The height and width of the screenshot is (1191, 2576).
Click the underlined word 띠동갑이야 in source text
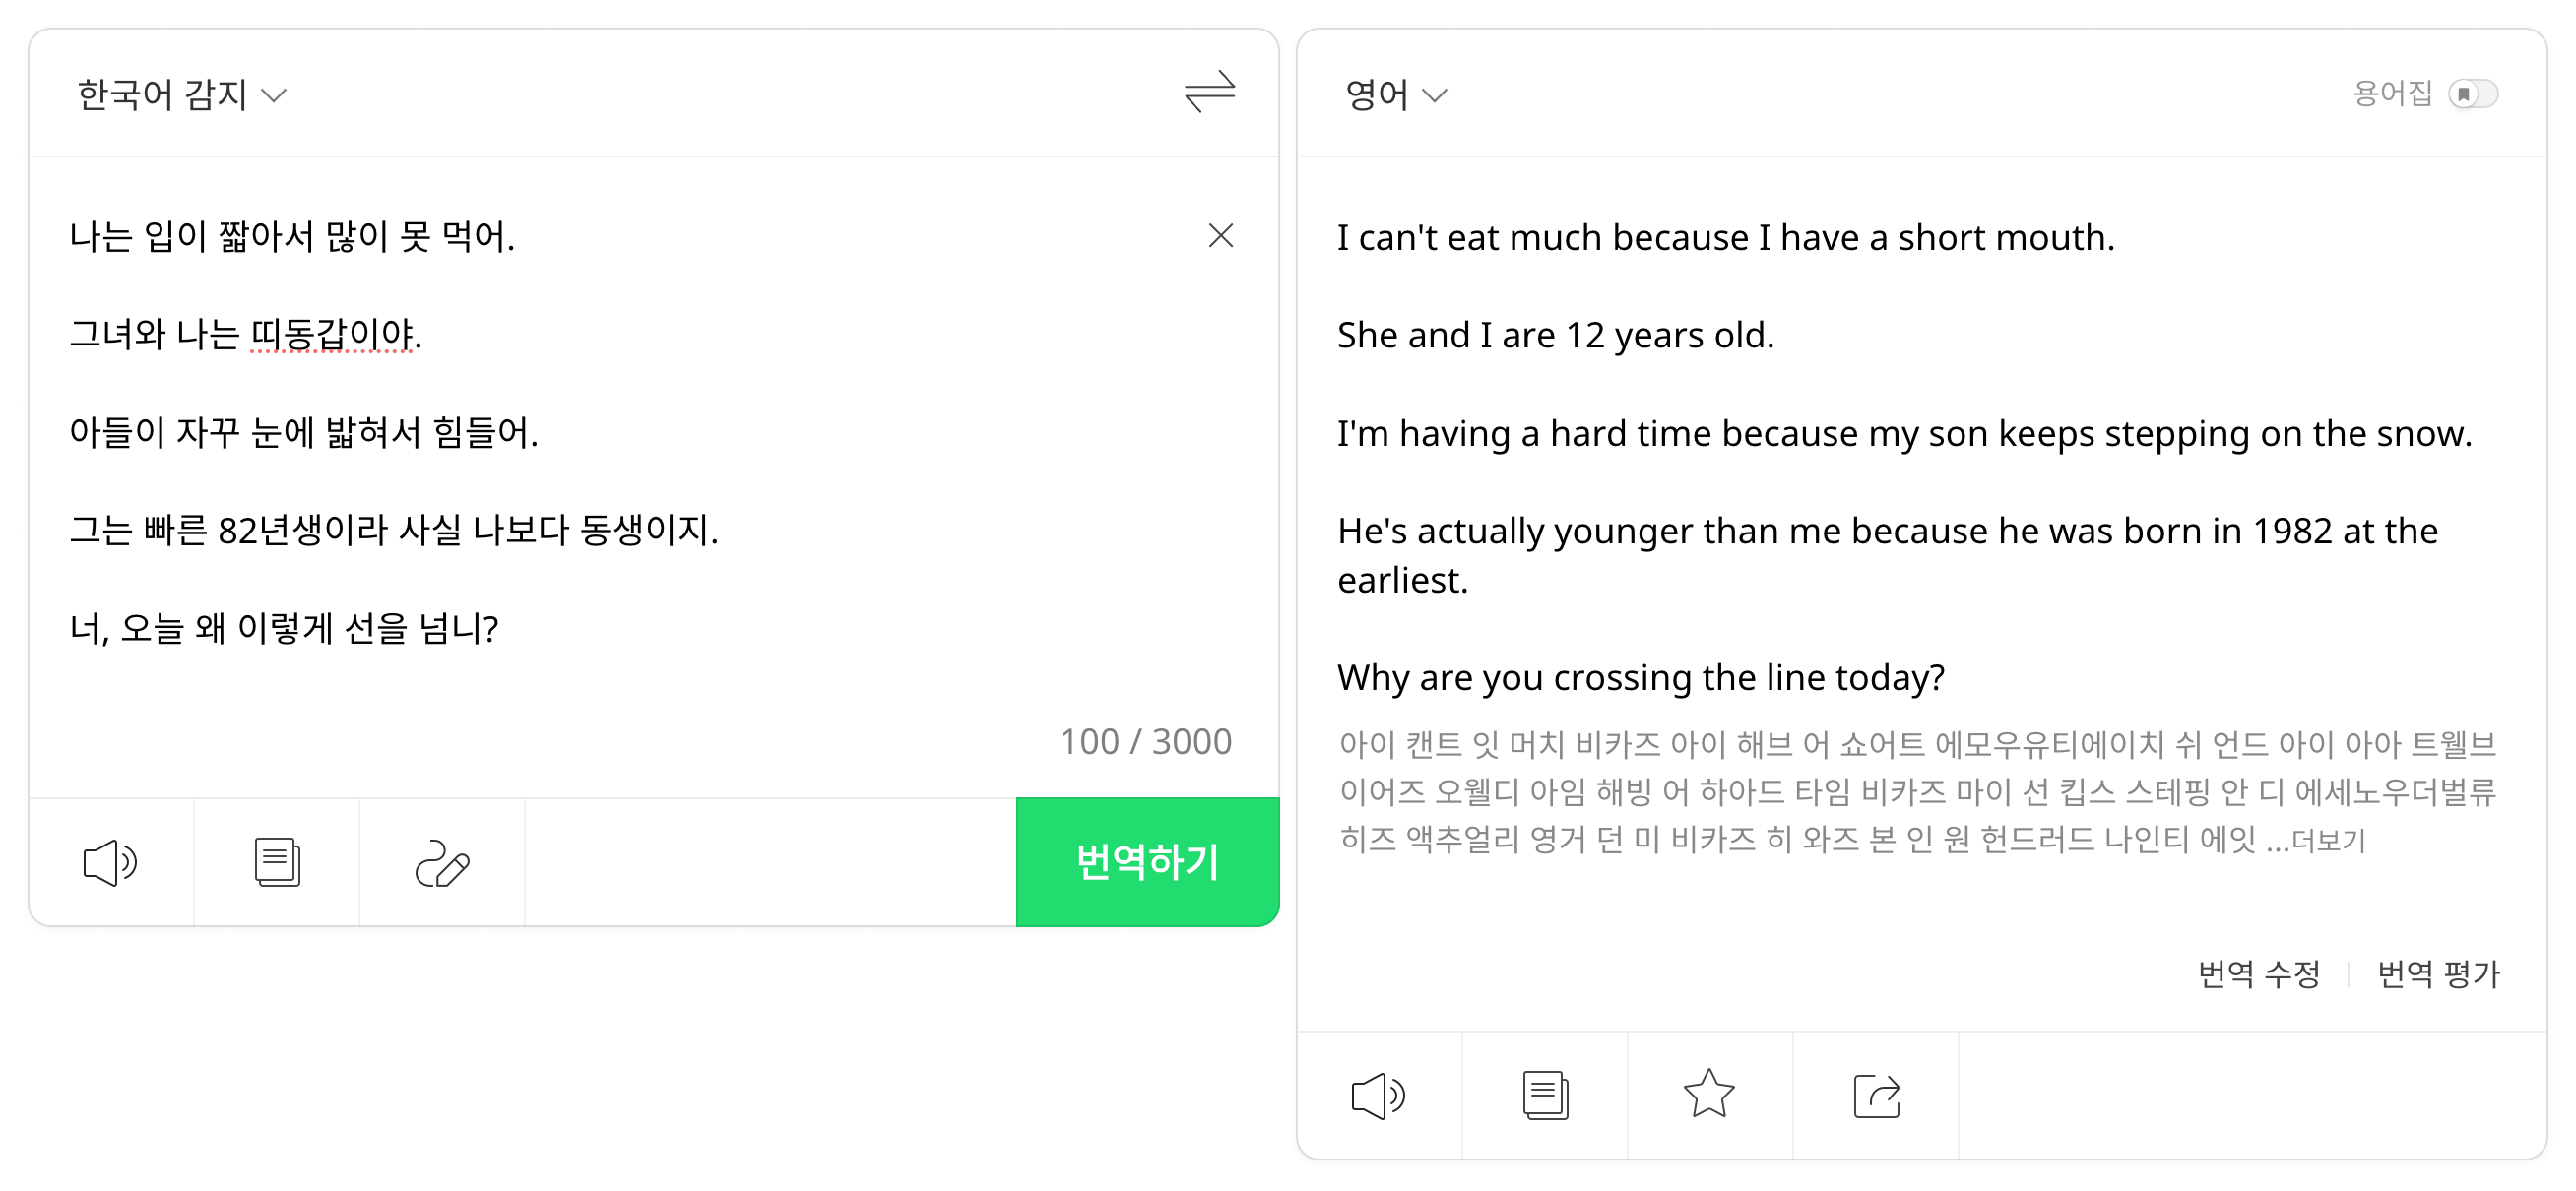click(x=332, y=334)
